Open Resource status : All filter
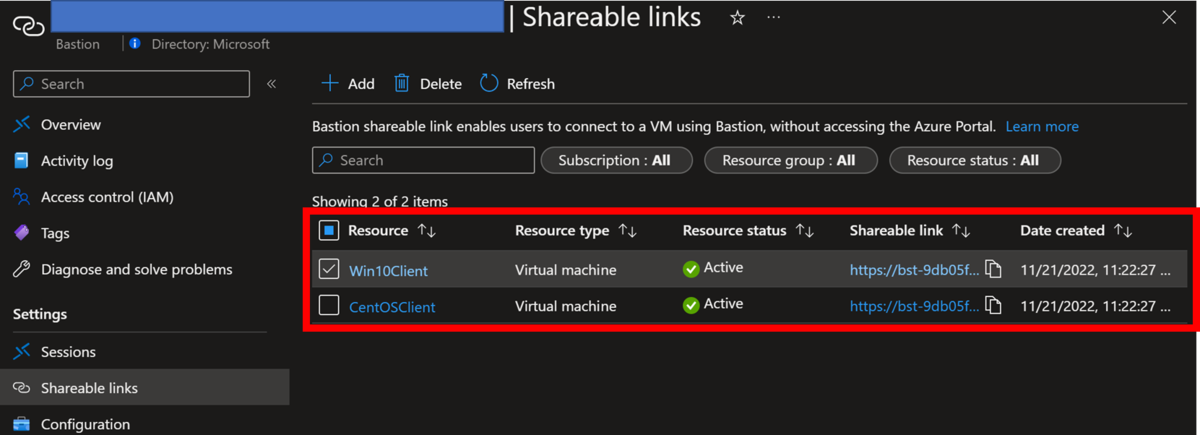This screenshot has height=435, width=1200. (974, 160)
